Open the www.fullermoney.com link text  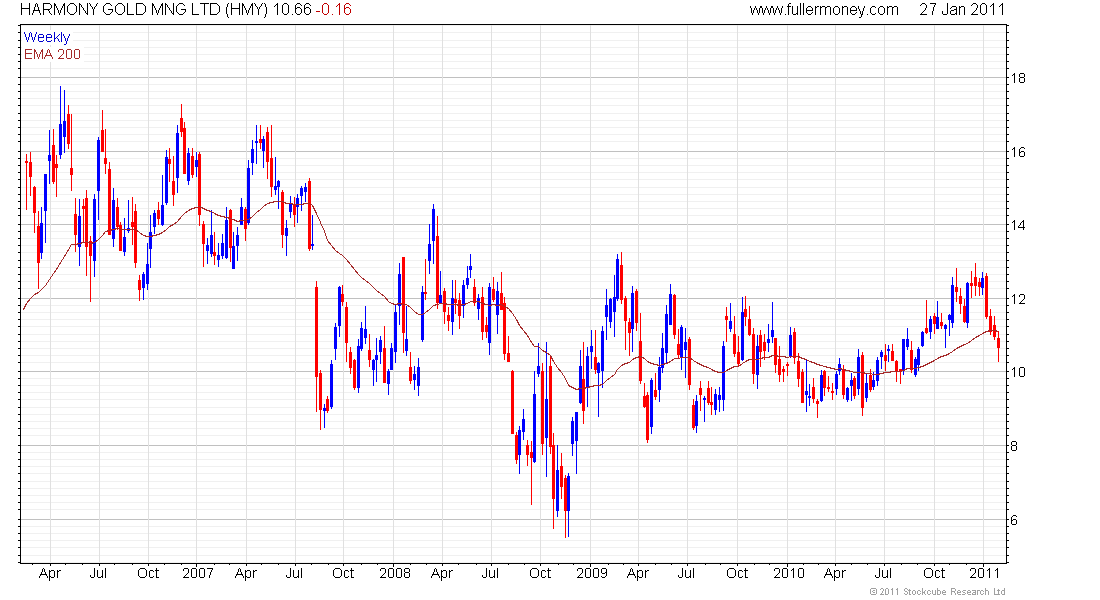[x=824, y=10]
